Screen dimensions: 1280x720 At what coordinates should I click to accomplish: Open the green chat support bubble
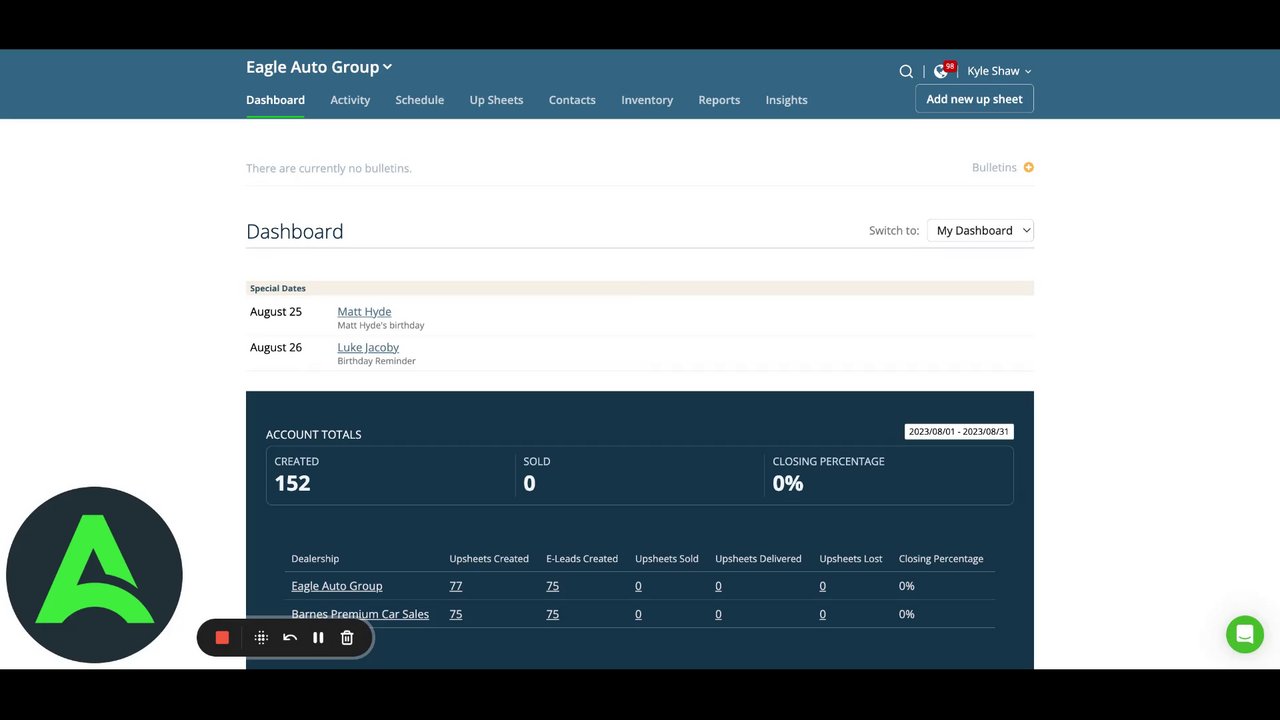point(1245,634)
